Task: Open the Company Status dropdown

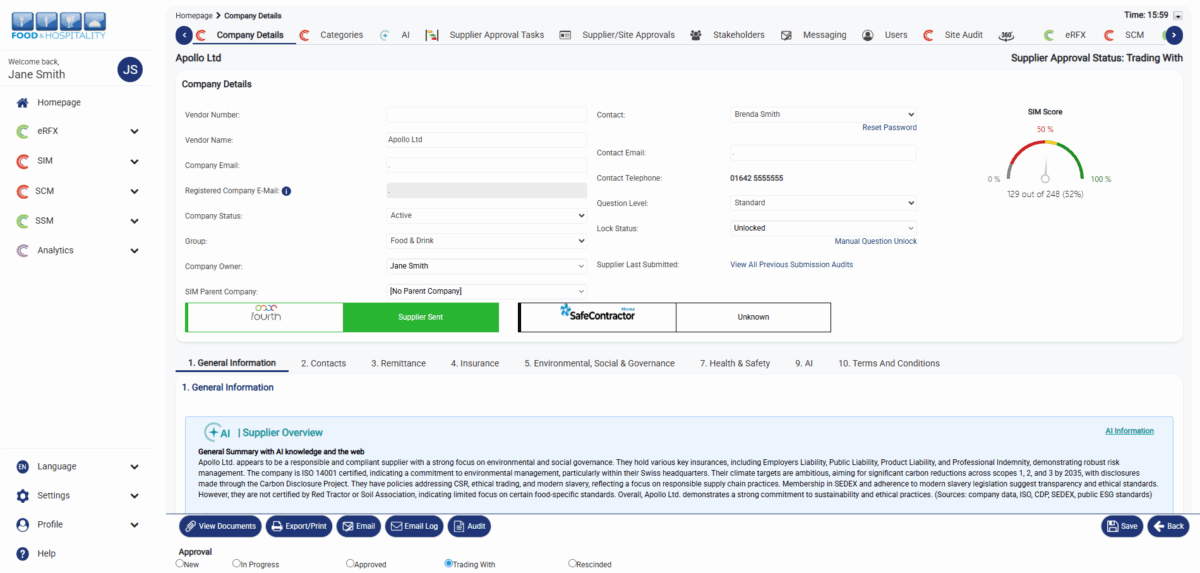Action: pos(487,215)
